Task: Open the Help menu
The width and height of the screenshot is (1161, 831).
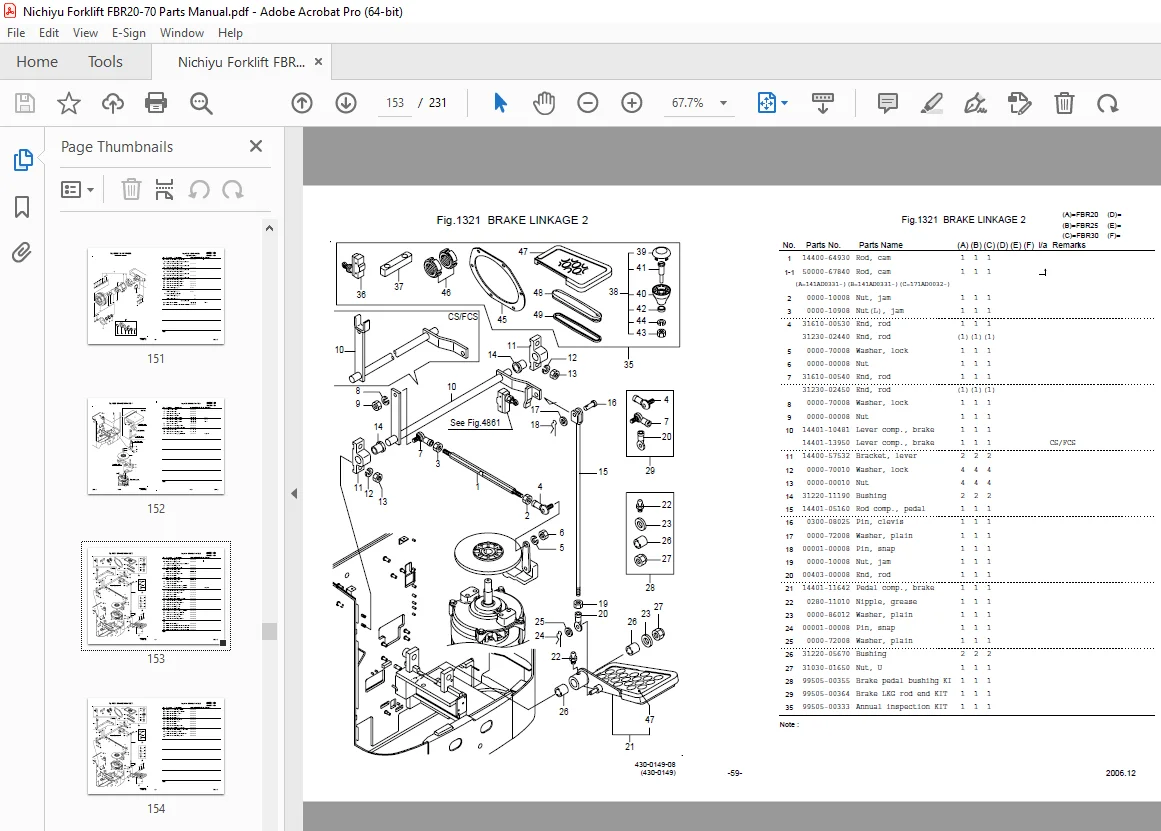Action: click(230, 33)
